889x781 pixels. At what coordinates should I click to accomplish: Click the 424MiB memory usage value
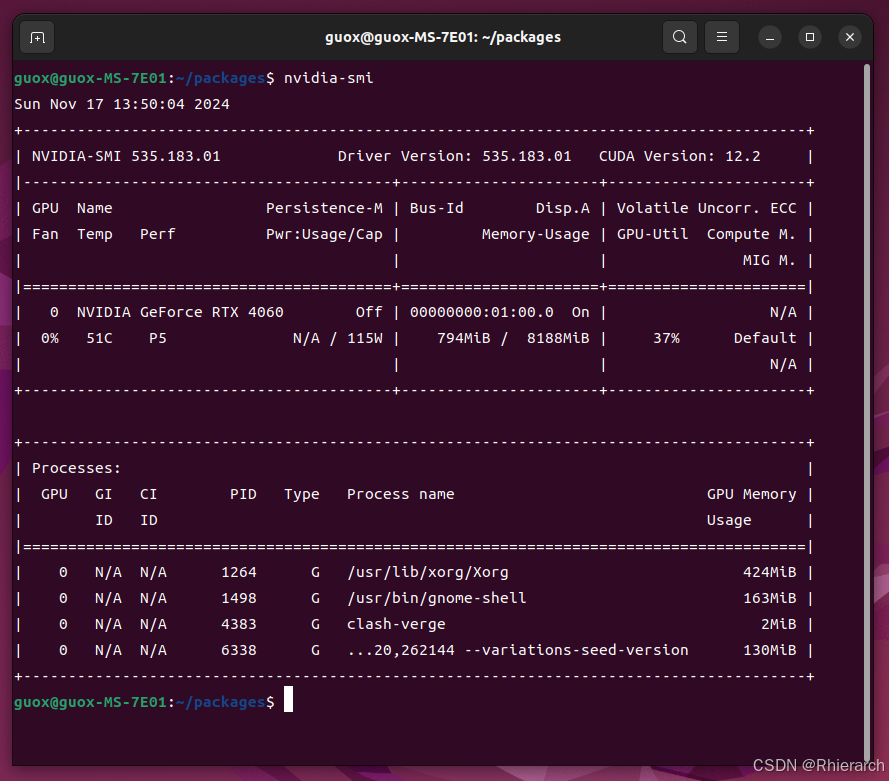[769, 572]
